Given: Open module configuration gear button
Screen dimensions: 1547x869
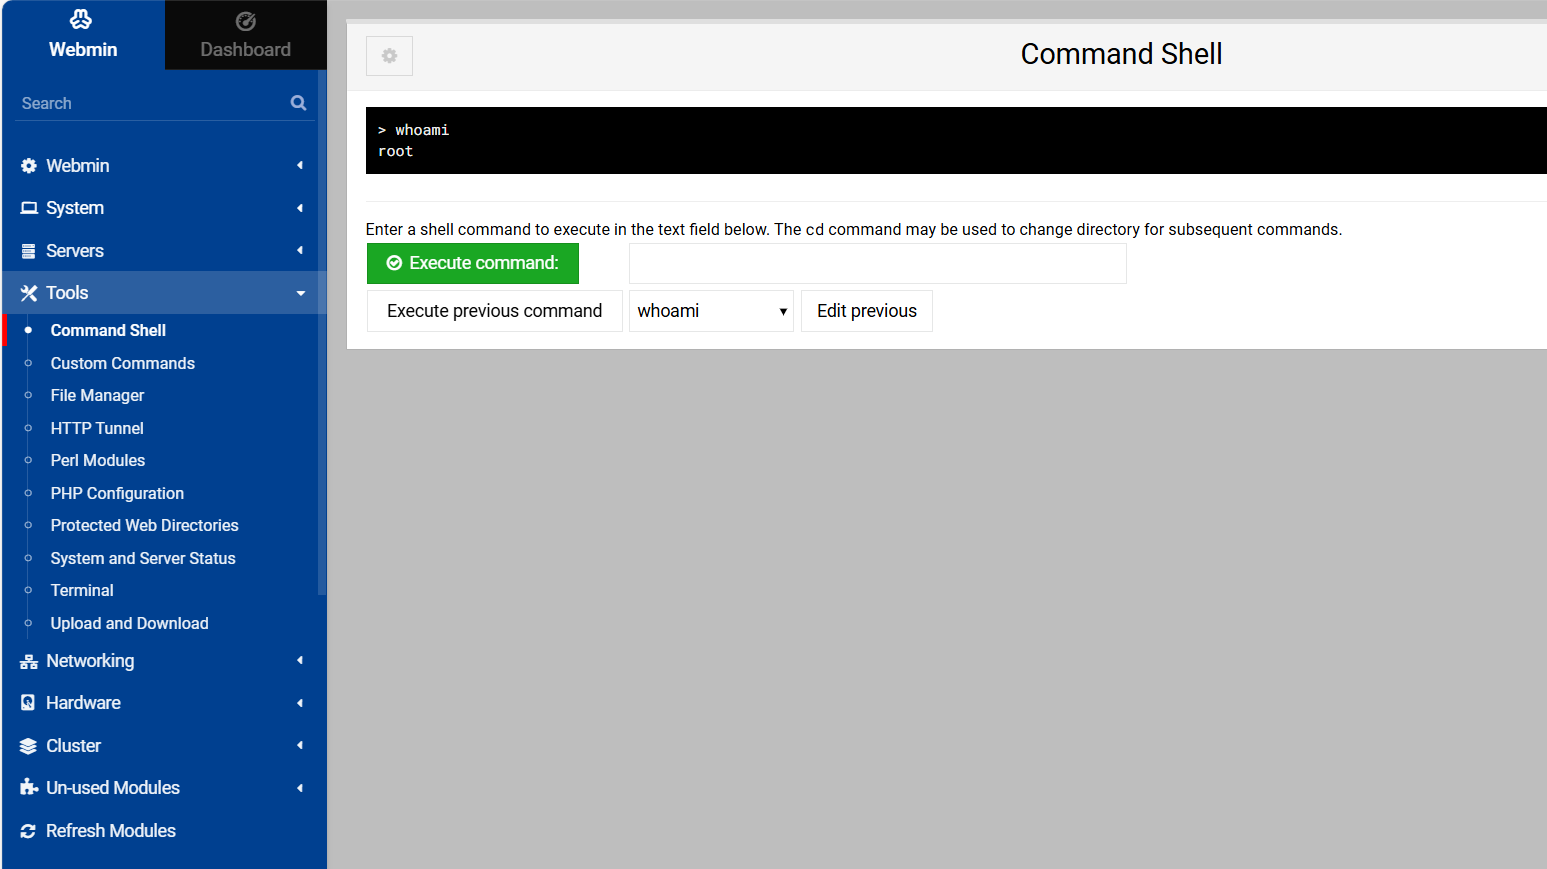Looking at the screenshot, I should click(x=390, y=56).
